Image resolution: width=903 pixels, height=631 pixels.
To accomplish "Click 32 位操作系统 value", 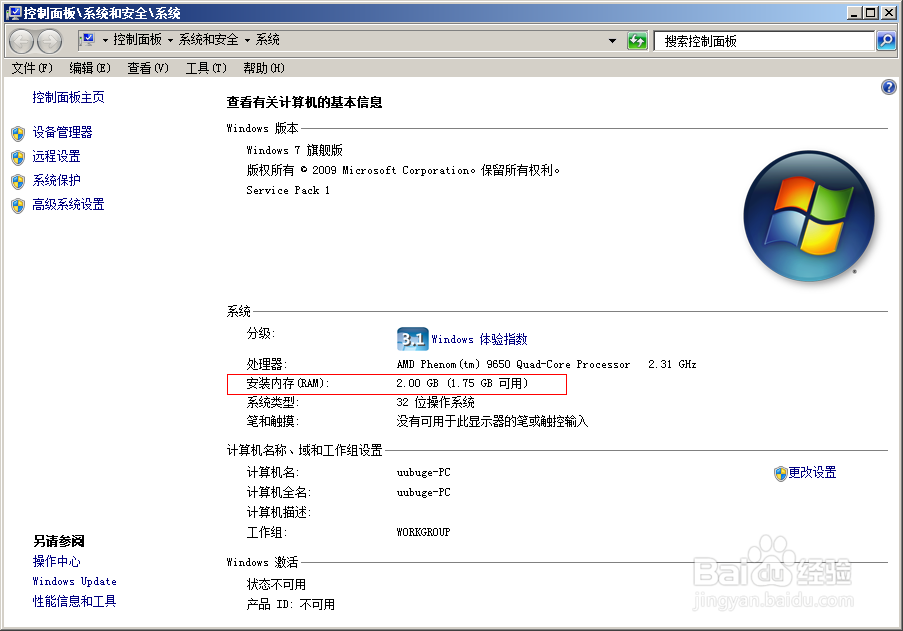I will click(x=435, y=402).
